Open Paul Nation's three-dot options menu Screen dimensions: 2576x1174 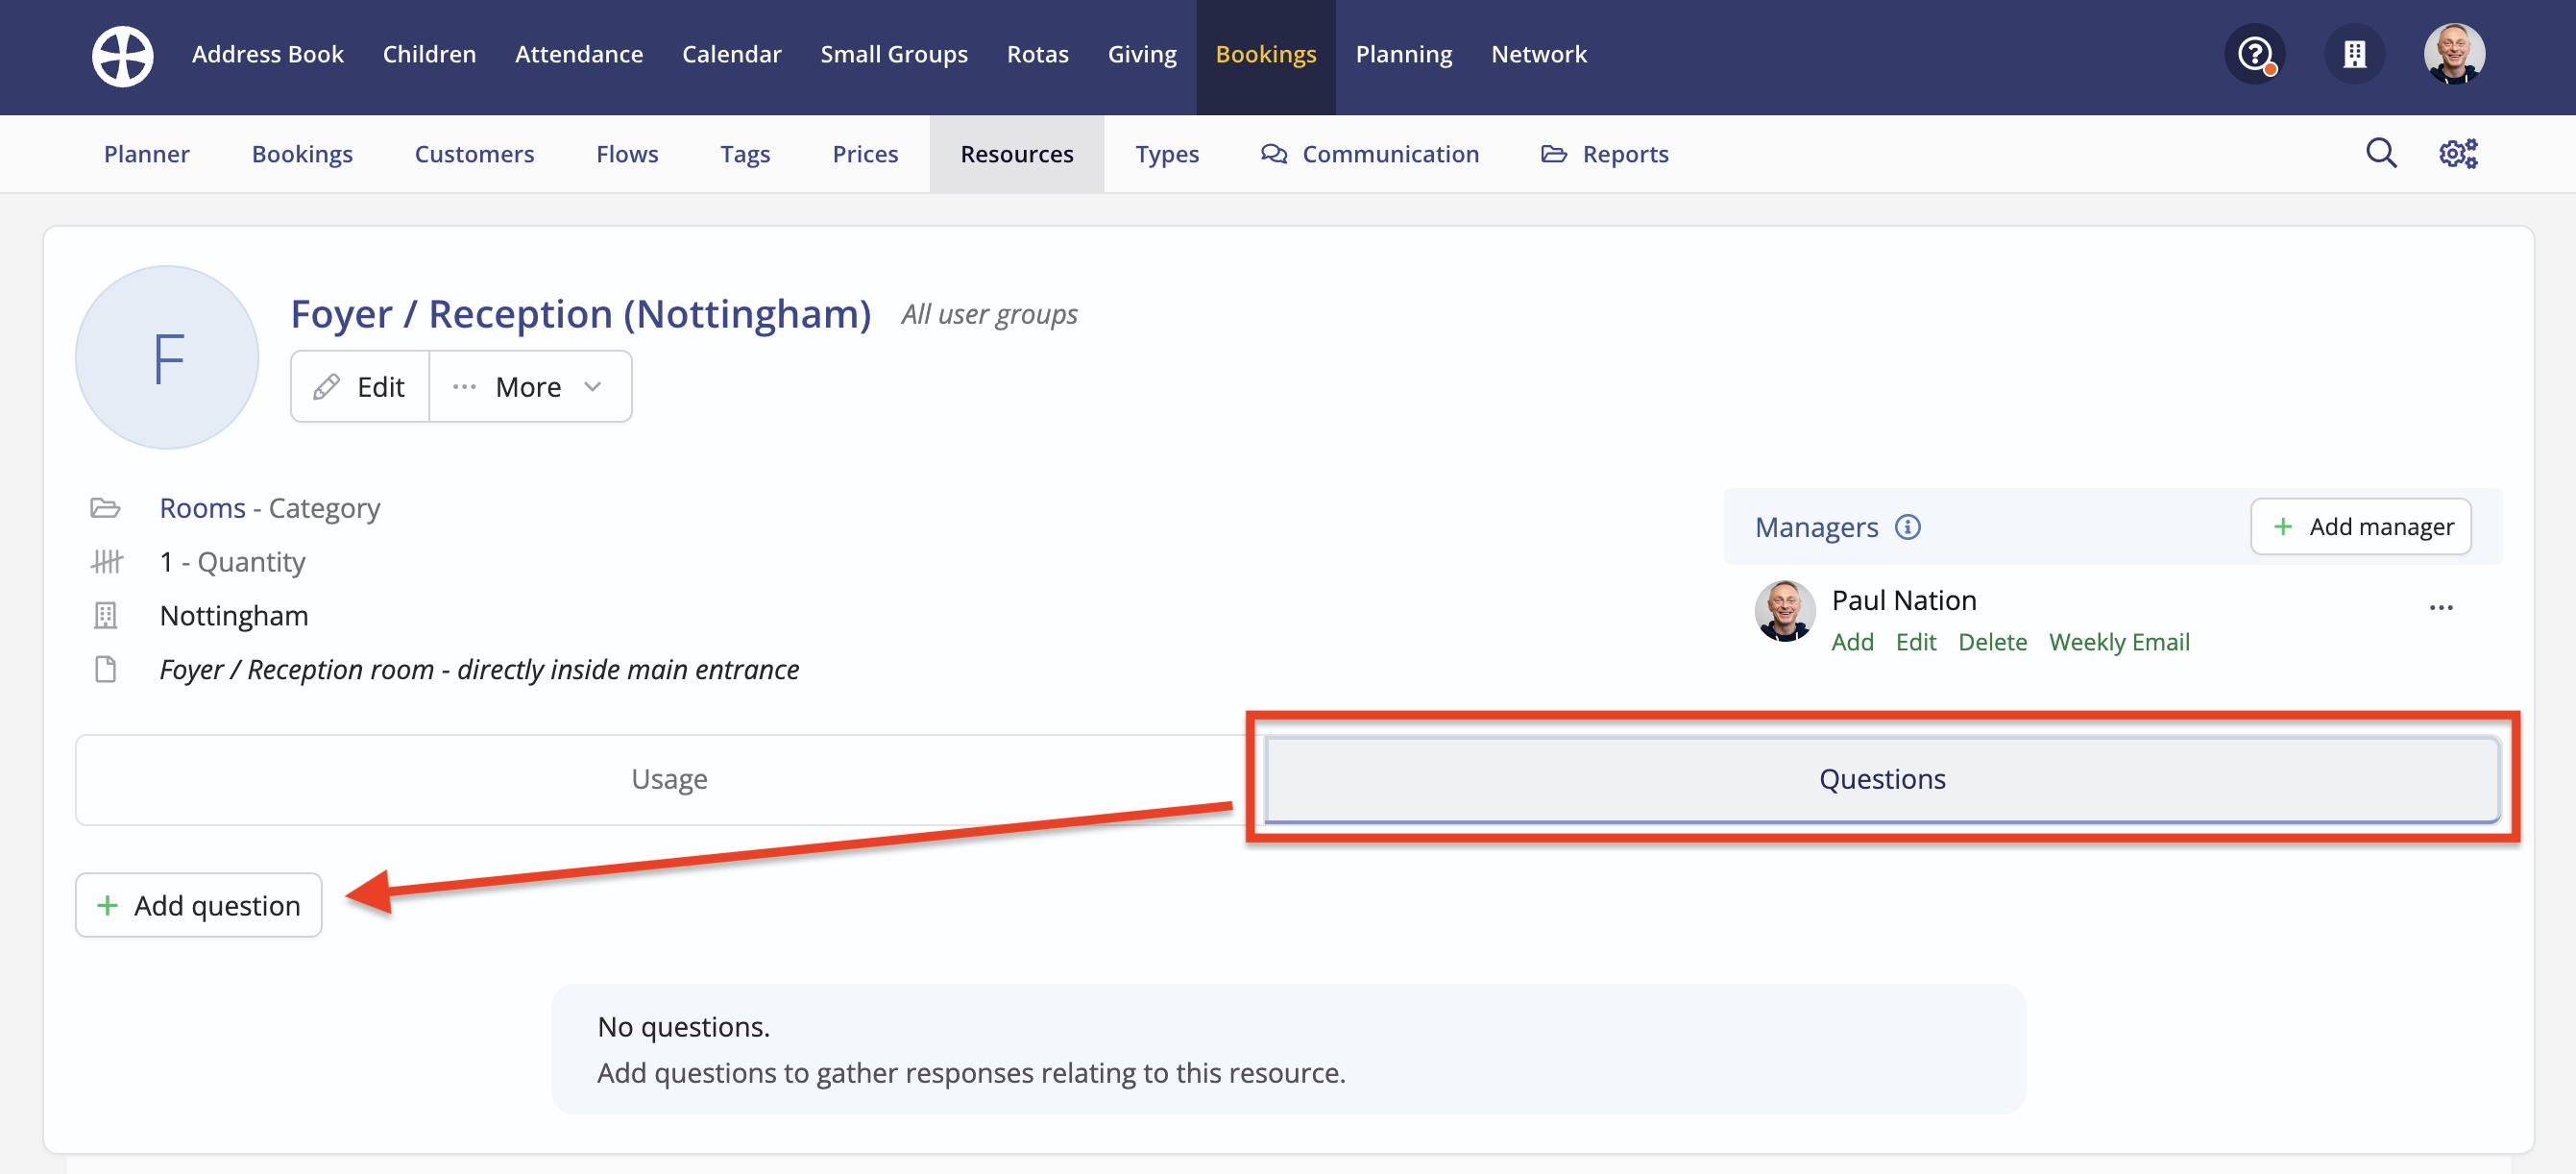[x=2441, y=607]
